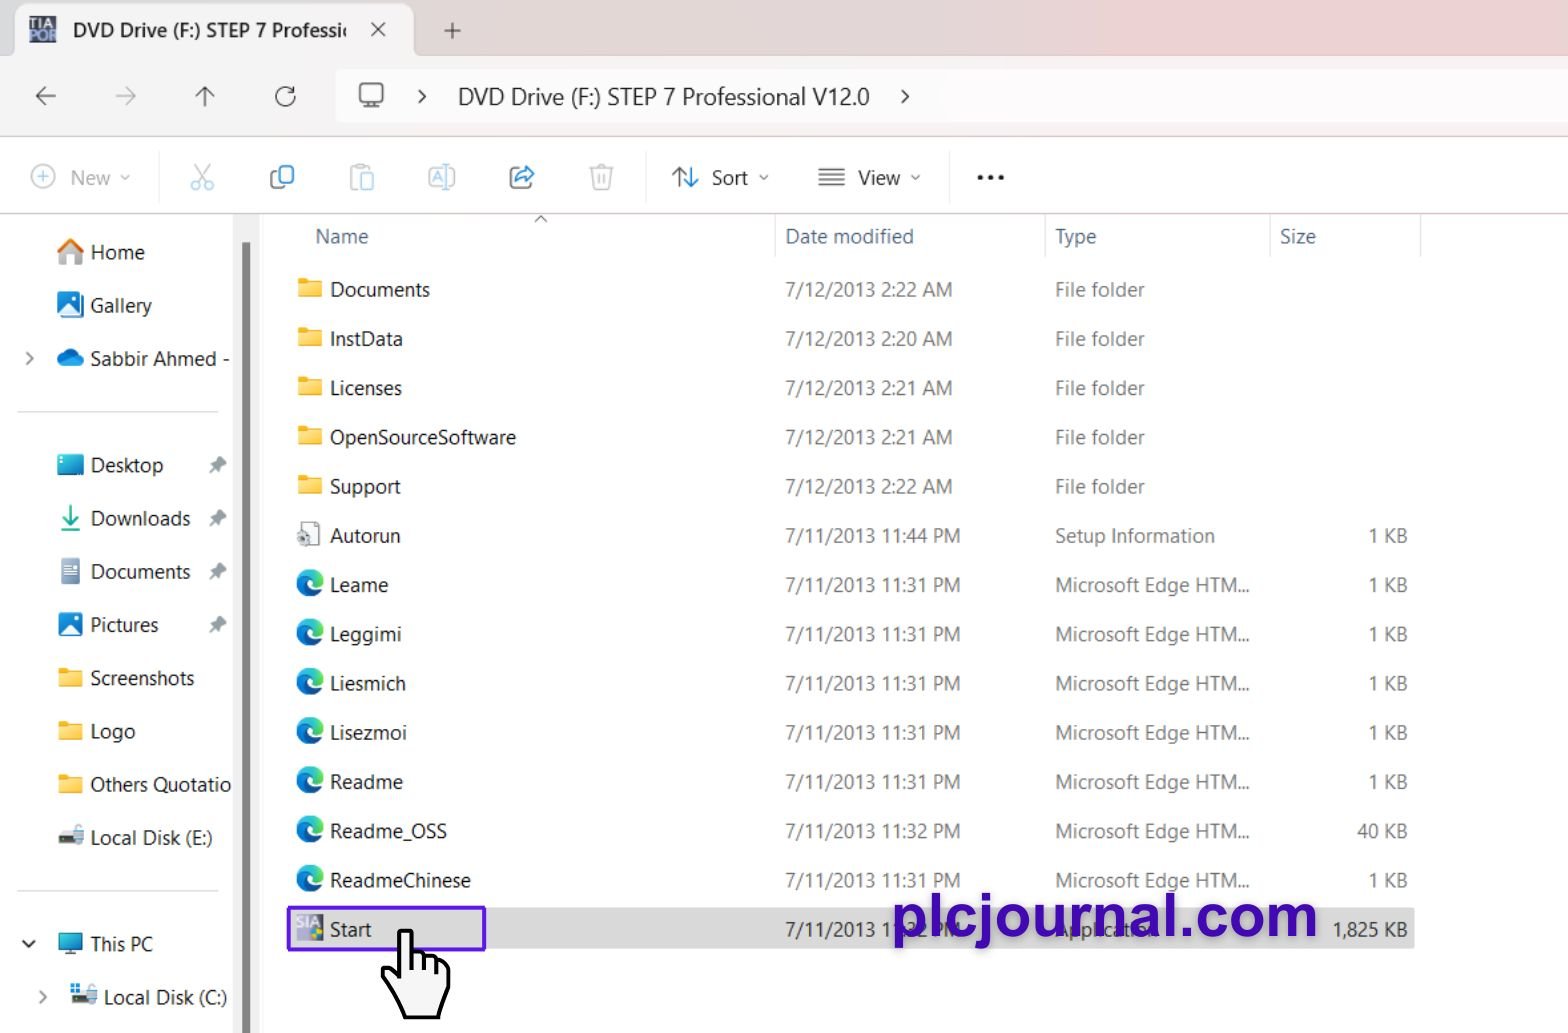Select the Readme HTML file
1568x1033 pixels.
tap(350, 781)
